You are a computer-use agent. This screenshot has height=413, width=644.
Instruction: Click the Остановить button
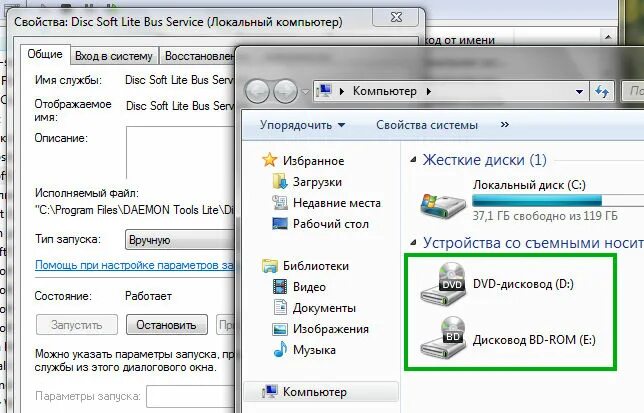(166, 325)
